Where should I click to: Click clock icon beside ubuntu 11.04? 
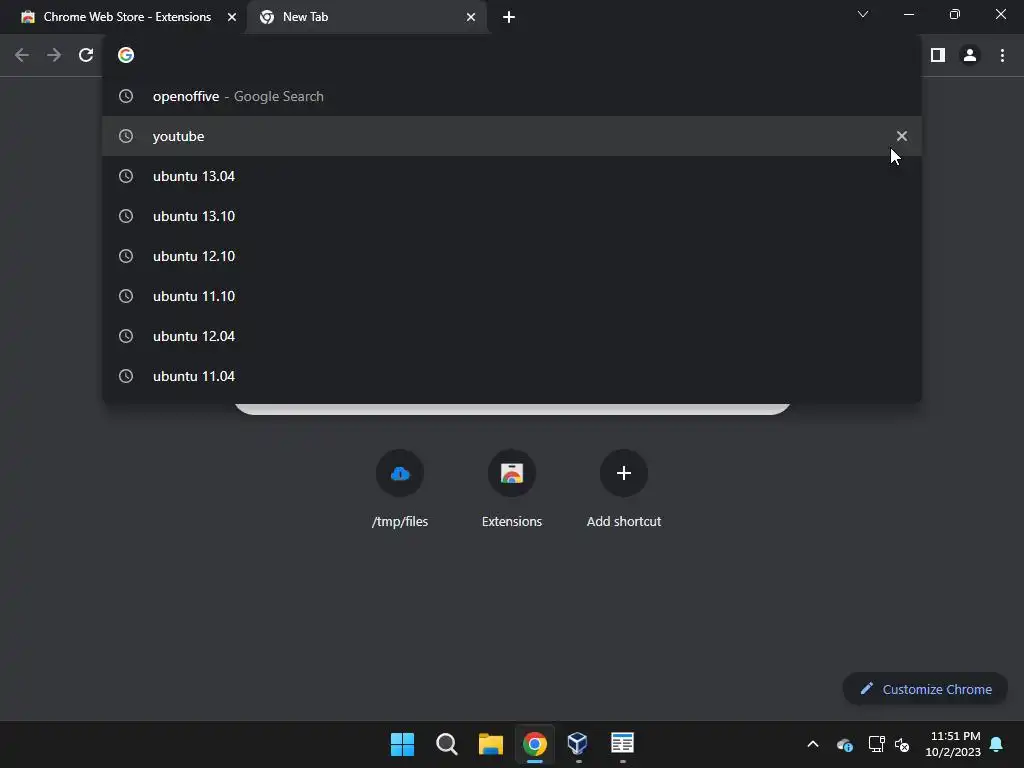126,376
